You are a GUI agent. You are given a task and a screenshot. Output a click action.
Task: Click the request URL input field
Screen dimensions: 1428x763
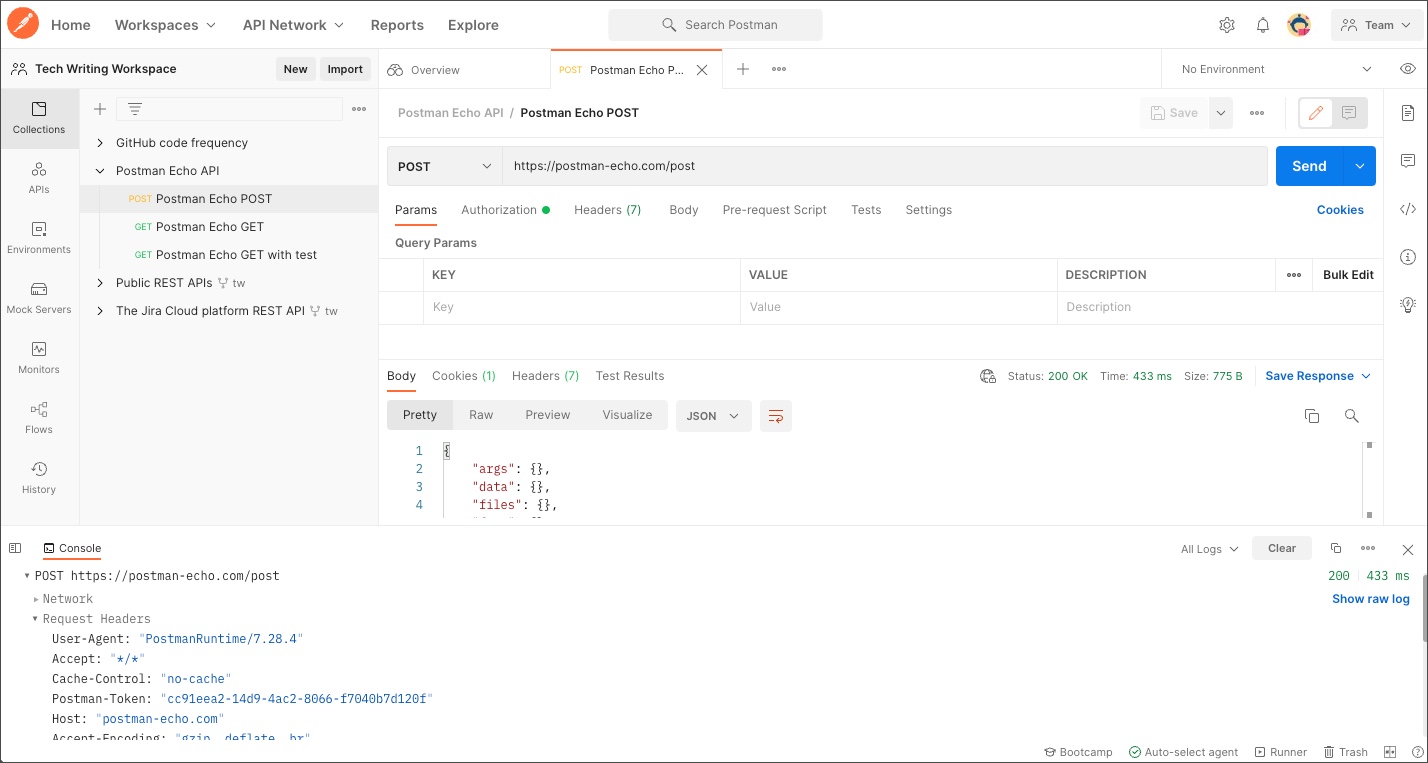[885, 166]
